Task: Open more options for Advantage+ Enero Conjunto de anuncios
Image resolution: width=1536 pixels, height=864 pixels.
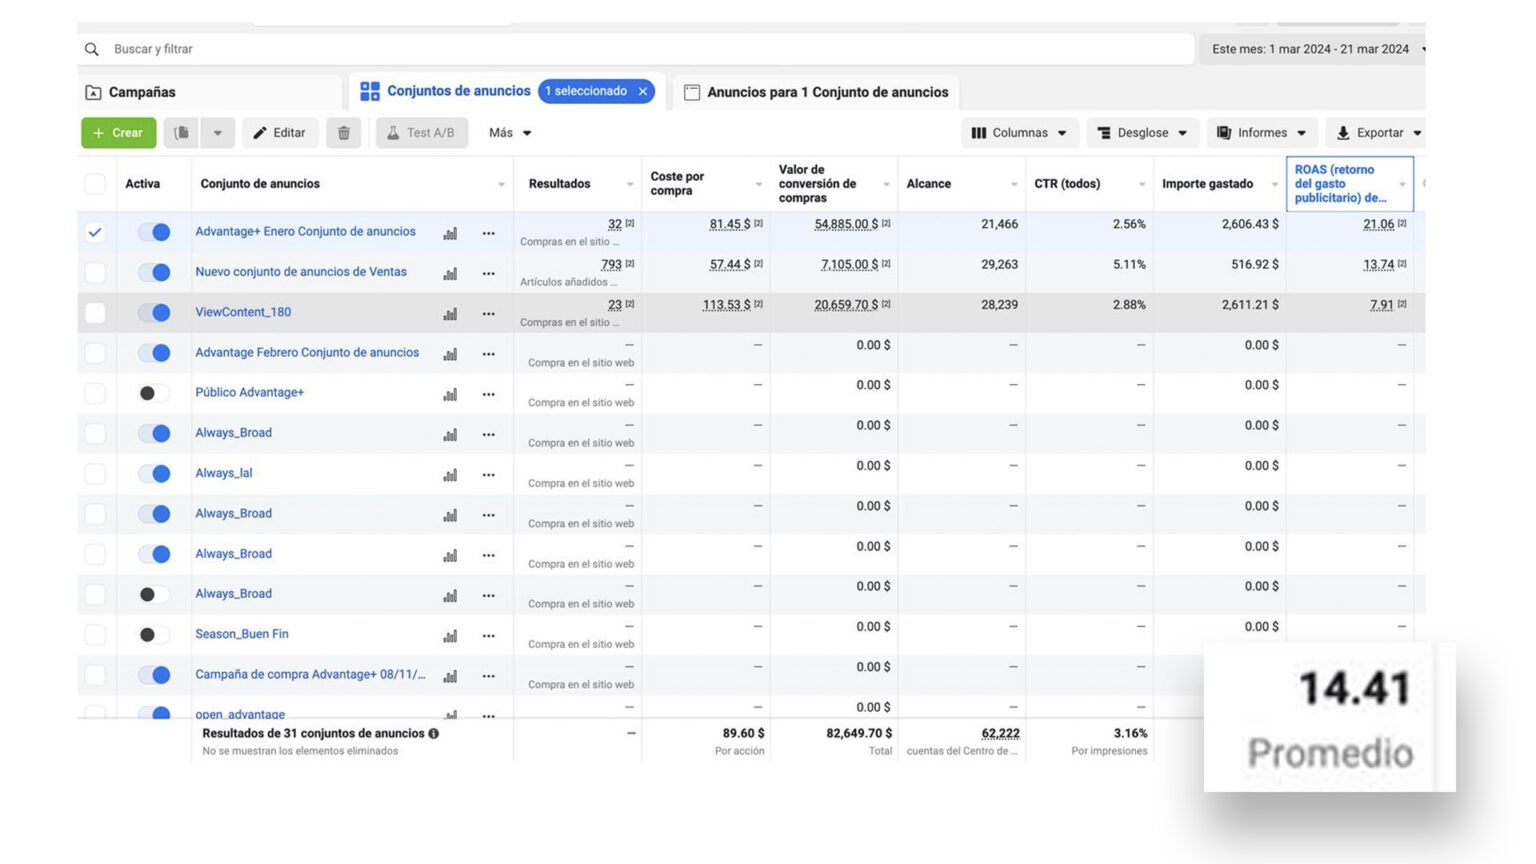Action: [488, 233]
